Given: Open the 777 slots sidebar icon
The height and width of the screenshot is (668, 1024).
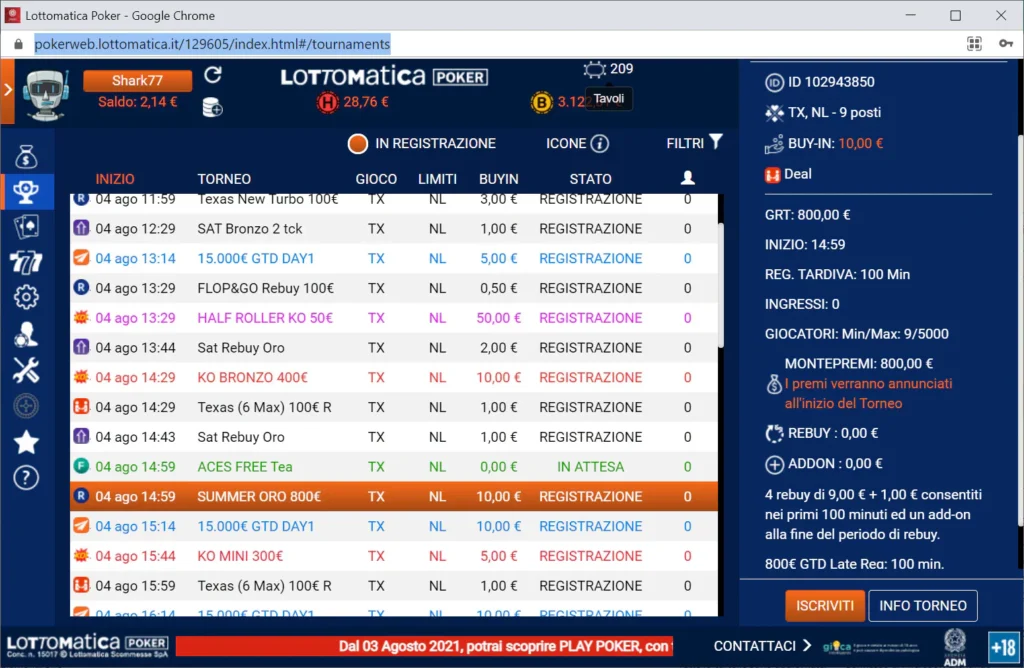Looking at the screenshot, I should [x=26, y=262].
